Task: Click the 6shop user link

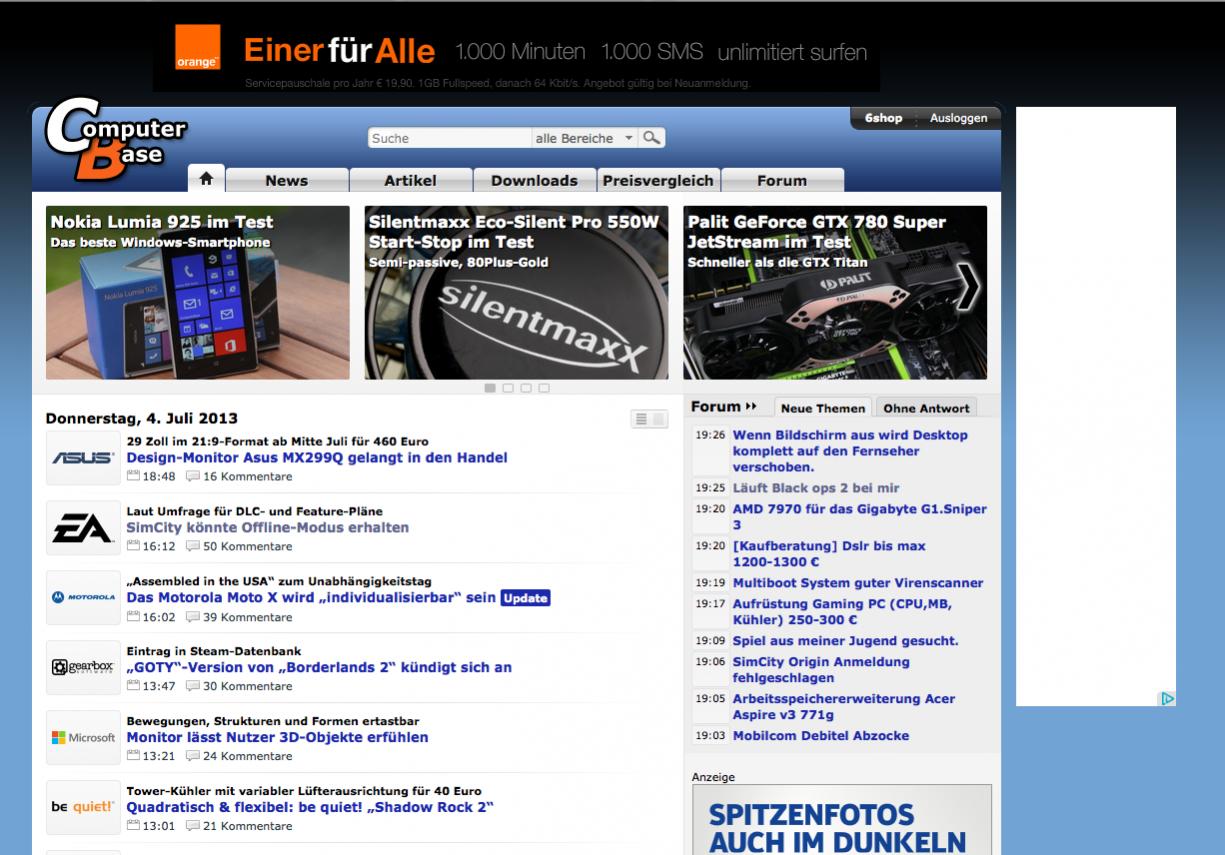Action: pos(883,118)
